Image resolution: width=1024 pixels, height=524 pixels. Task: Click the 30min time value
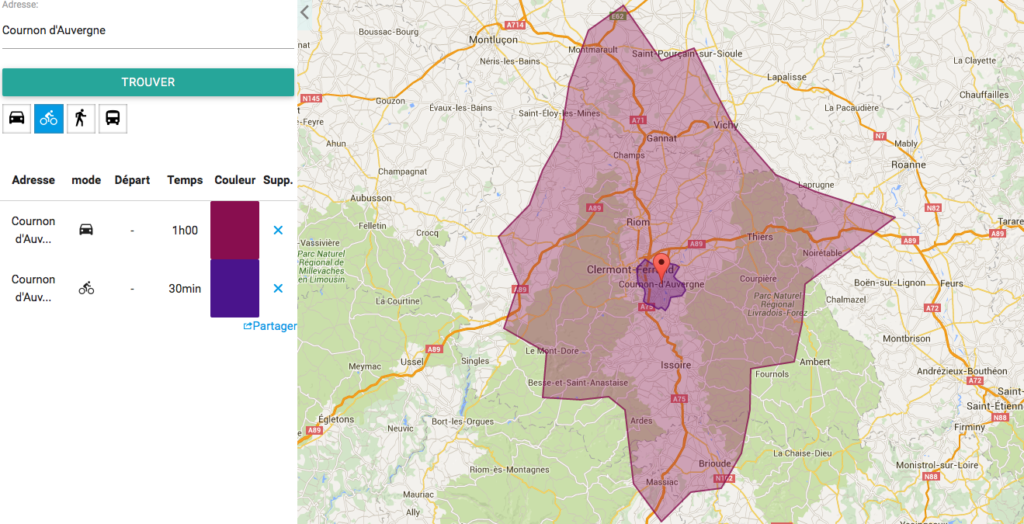(185, 288)
